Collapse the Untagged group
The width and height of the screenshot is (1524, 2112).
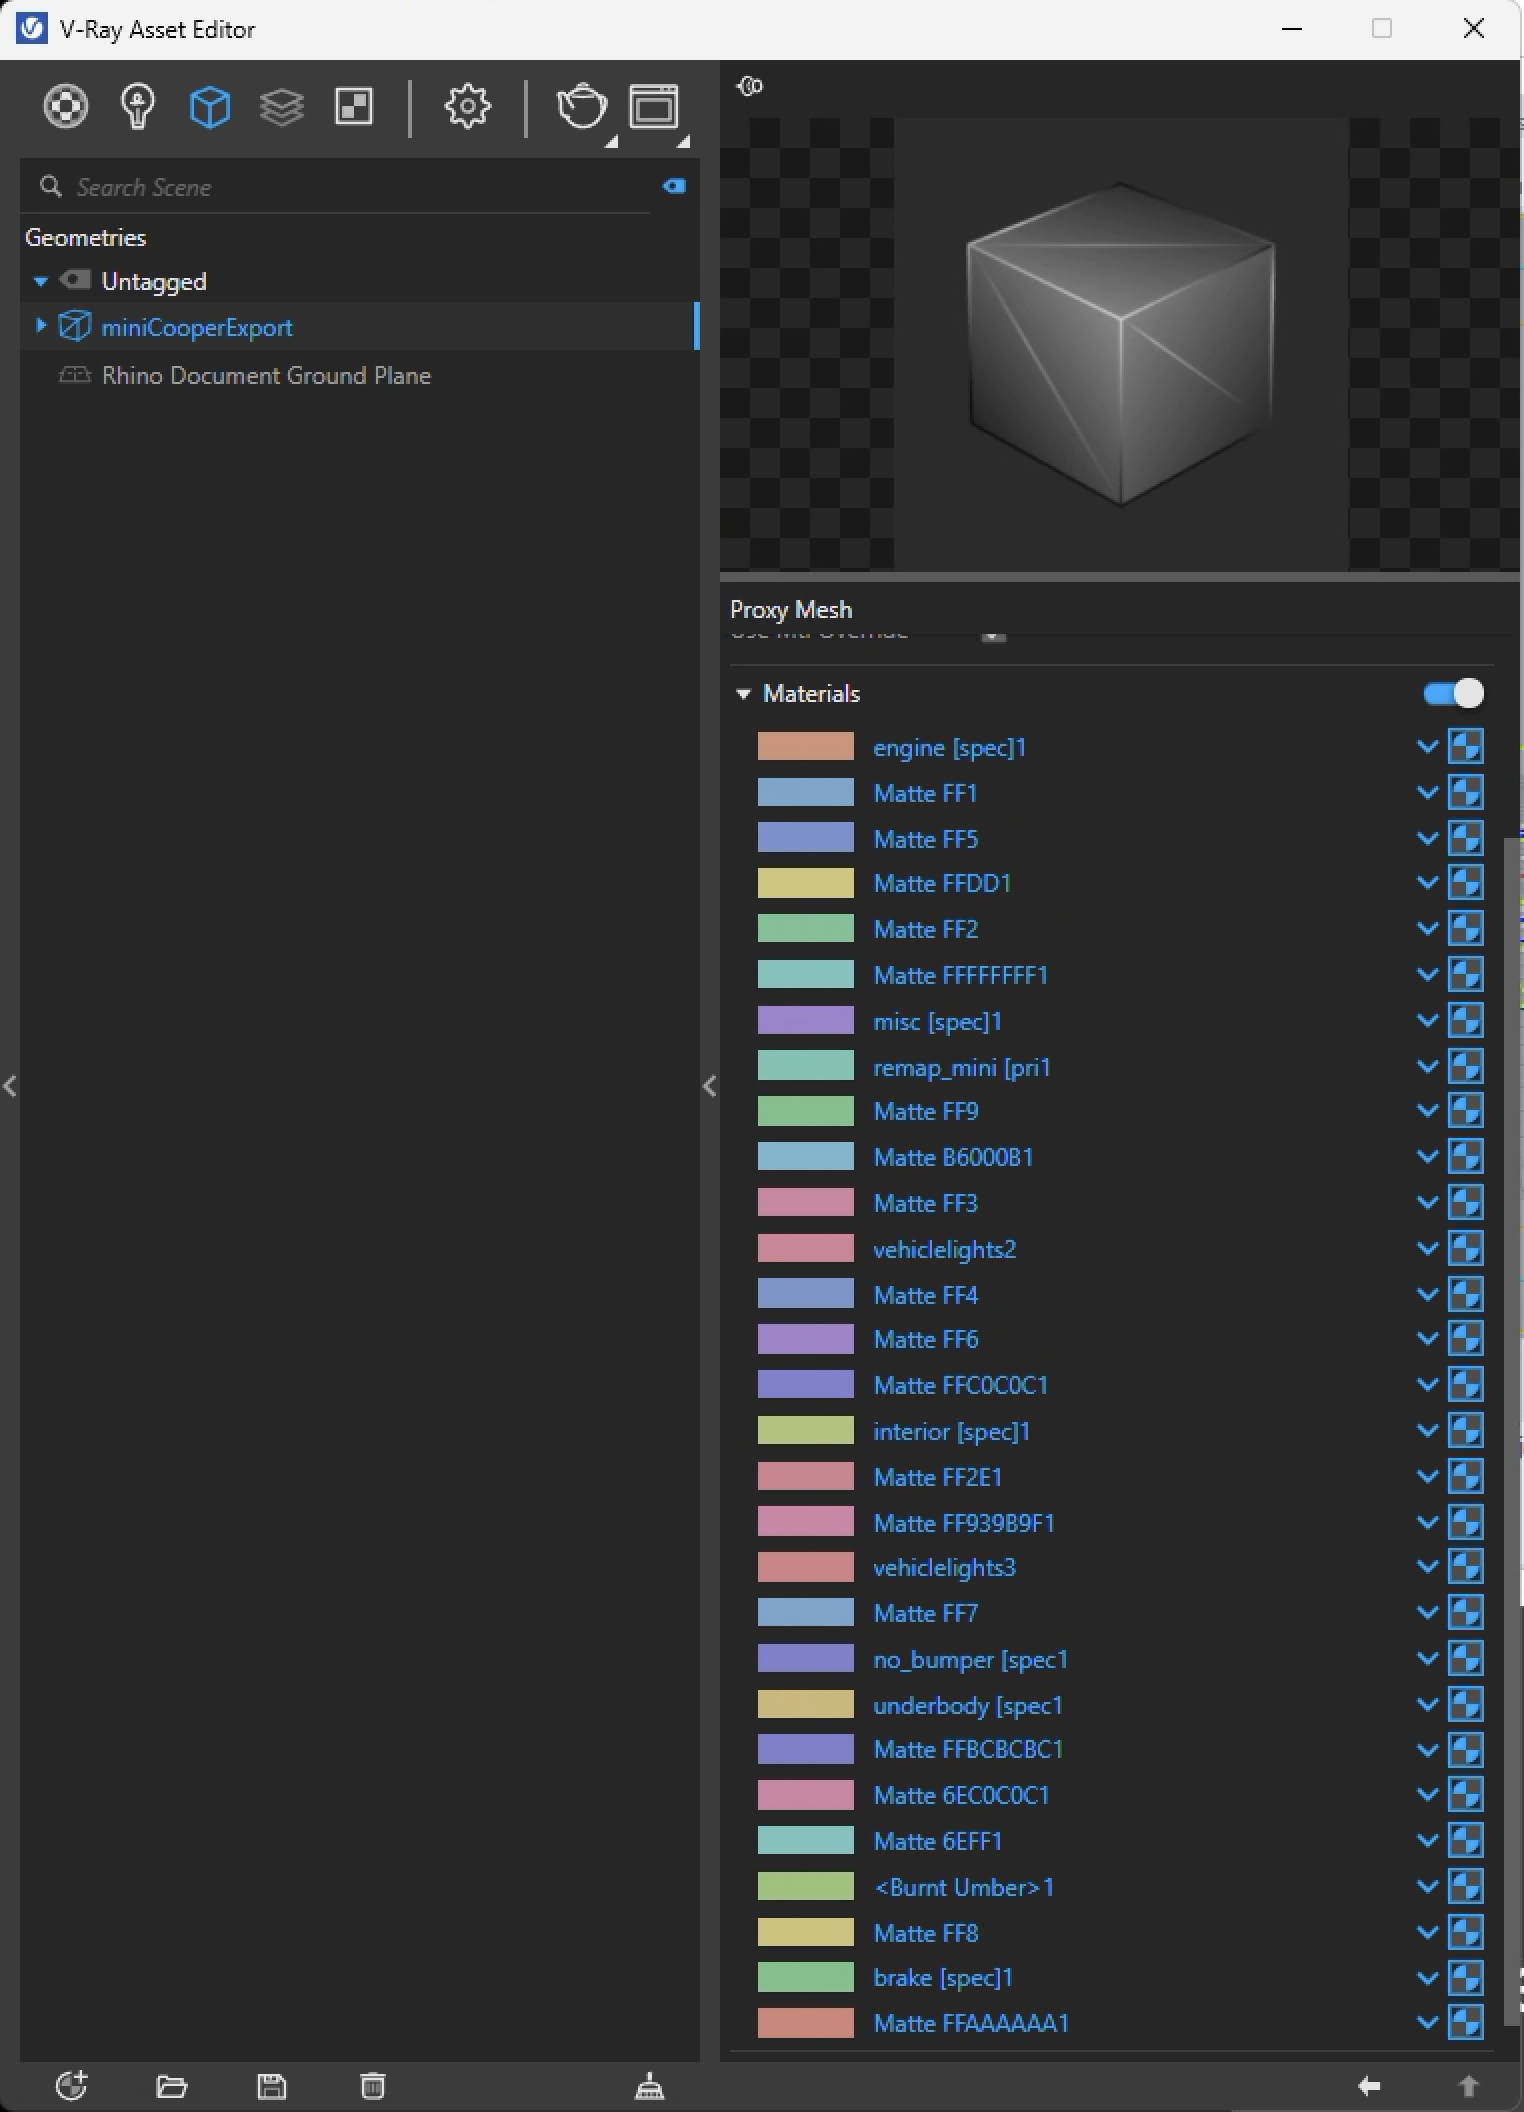coord(40,282)
